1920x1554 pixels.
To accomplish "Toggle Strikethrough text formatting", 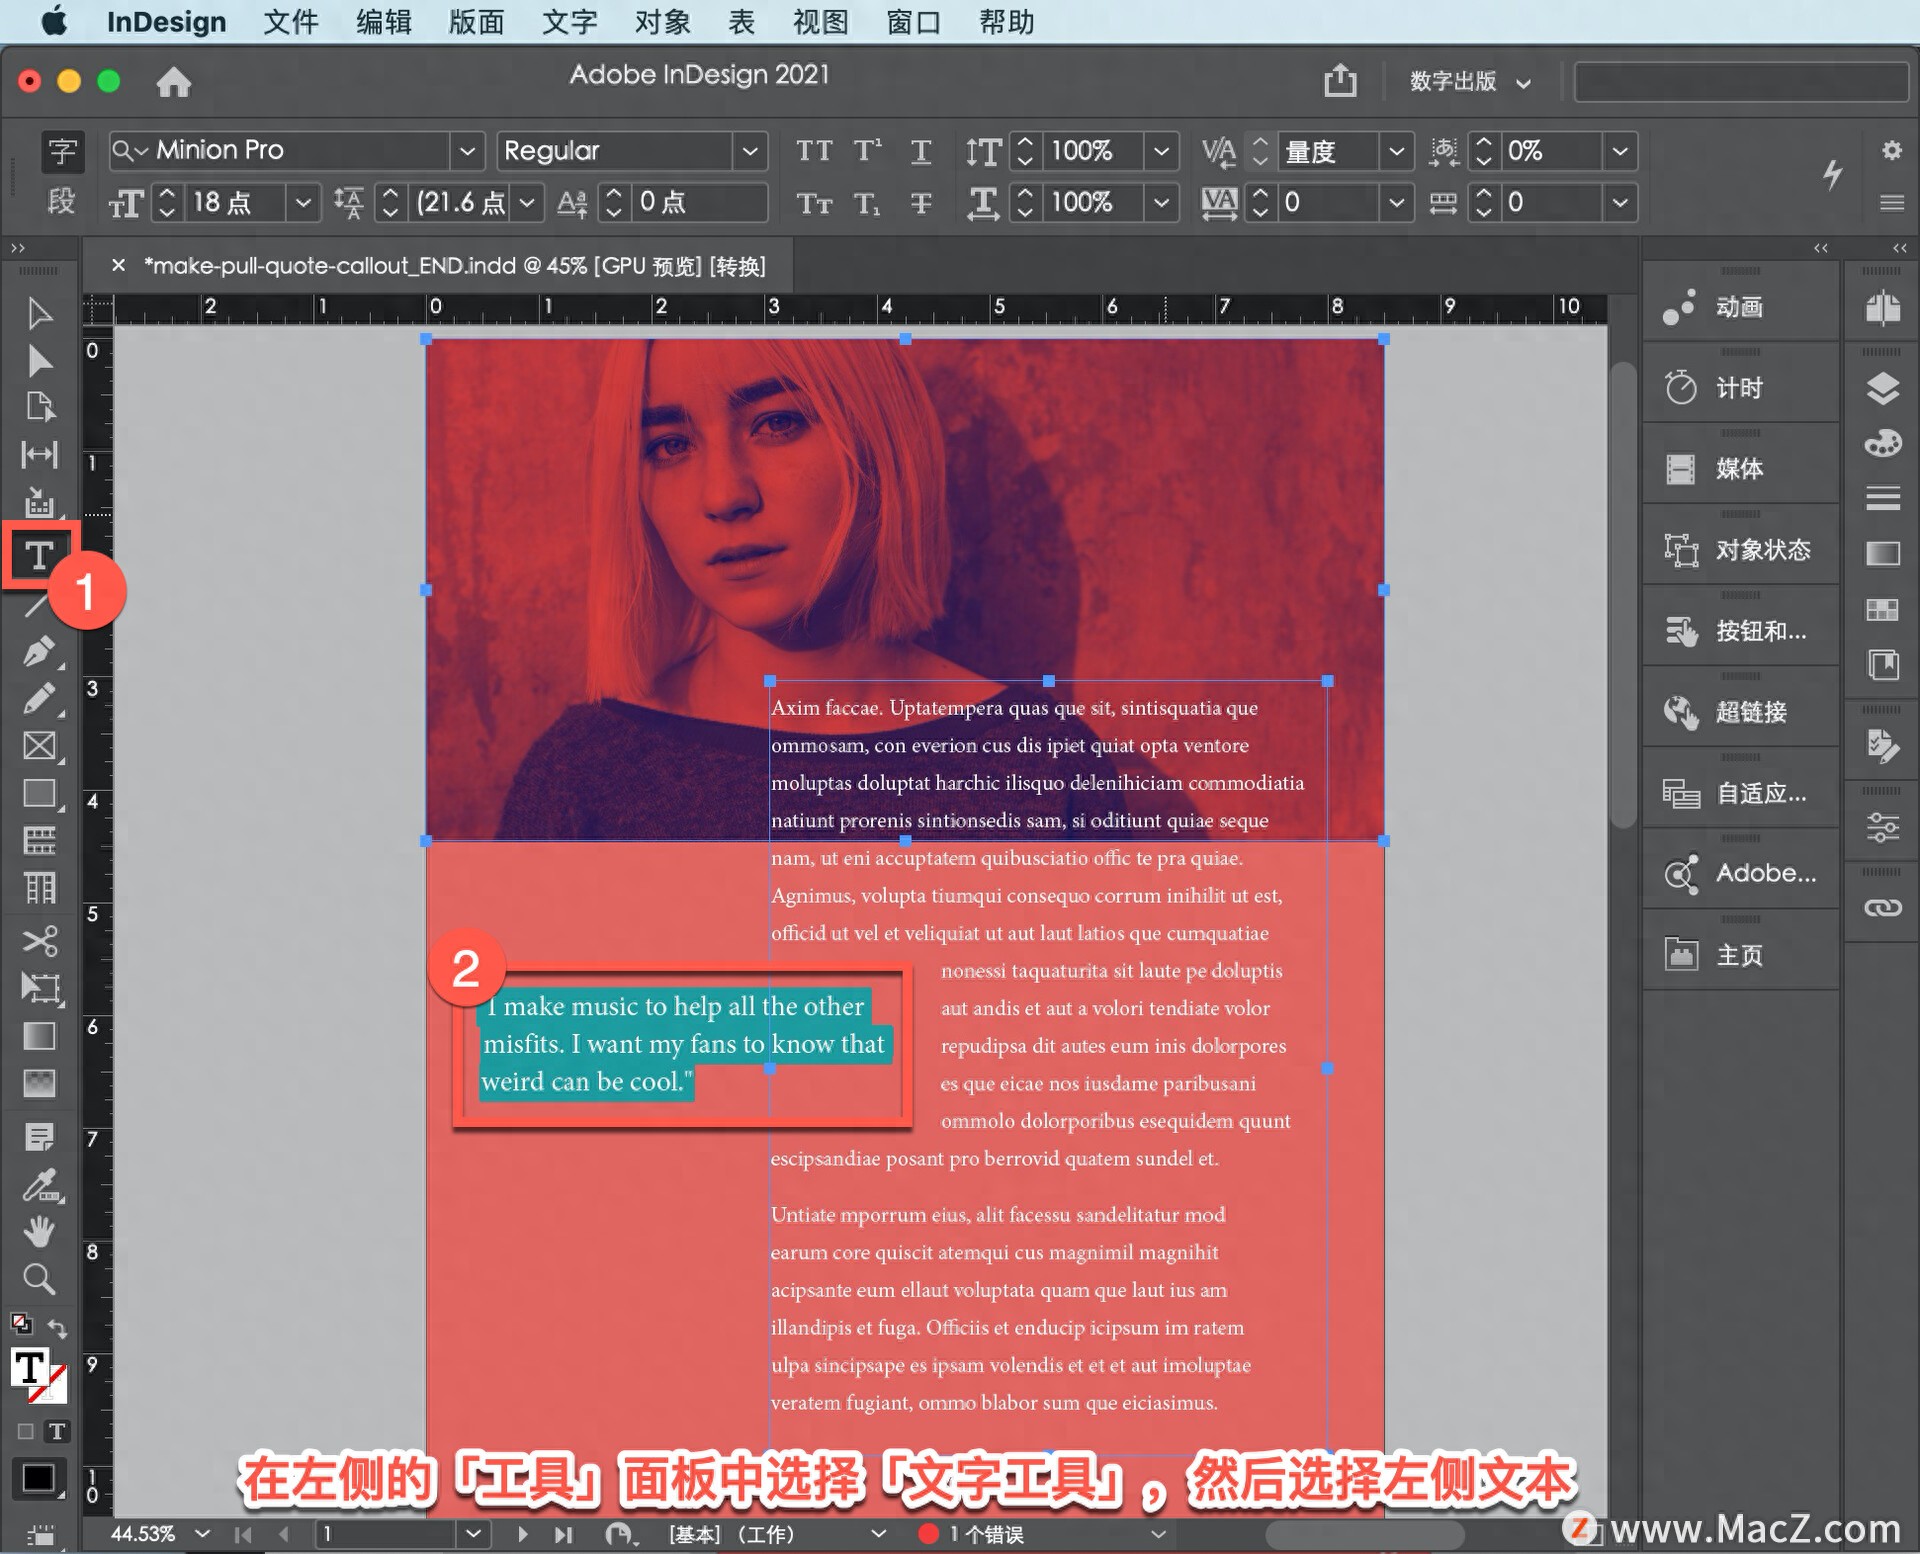I will [x=921, y=203].
